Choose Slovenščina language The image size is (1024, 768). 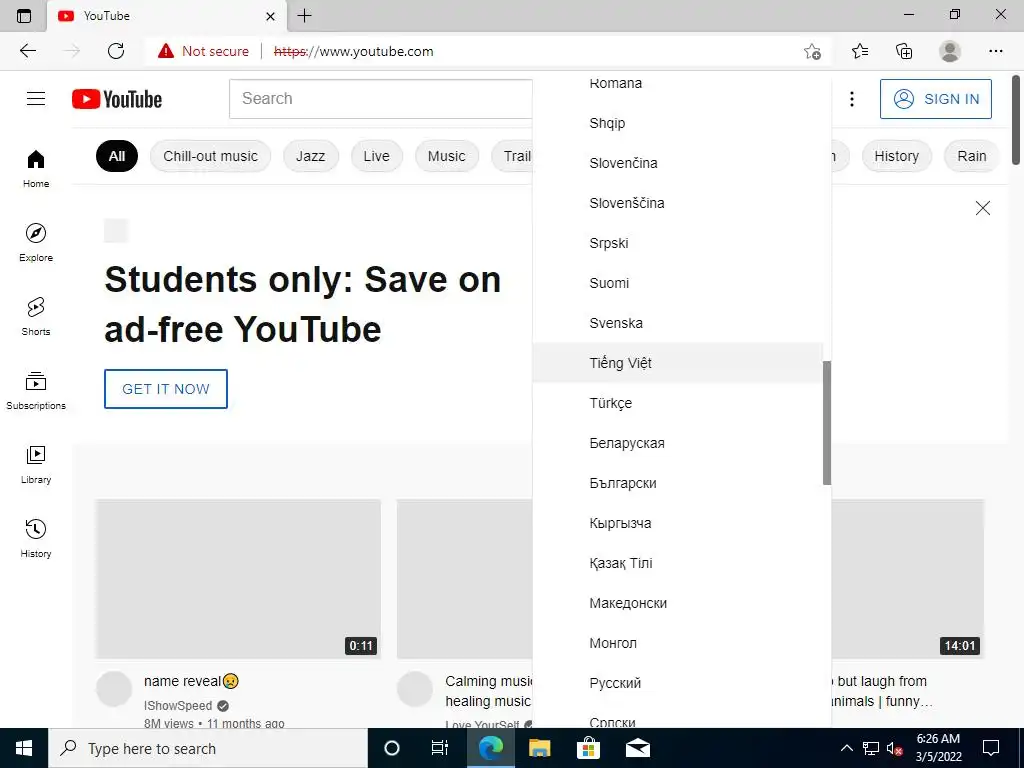(x=677, y=203)
